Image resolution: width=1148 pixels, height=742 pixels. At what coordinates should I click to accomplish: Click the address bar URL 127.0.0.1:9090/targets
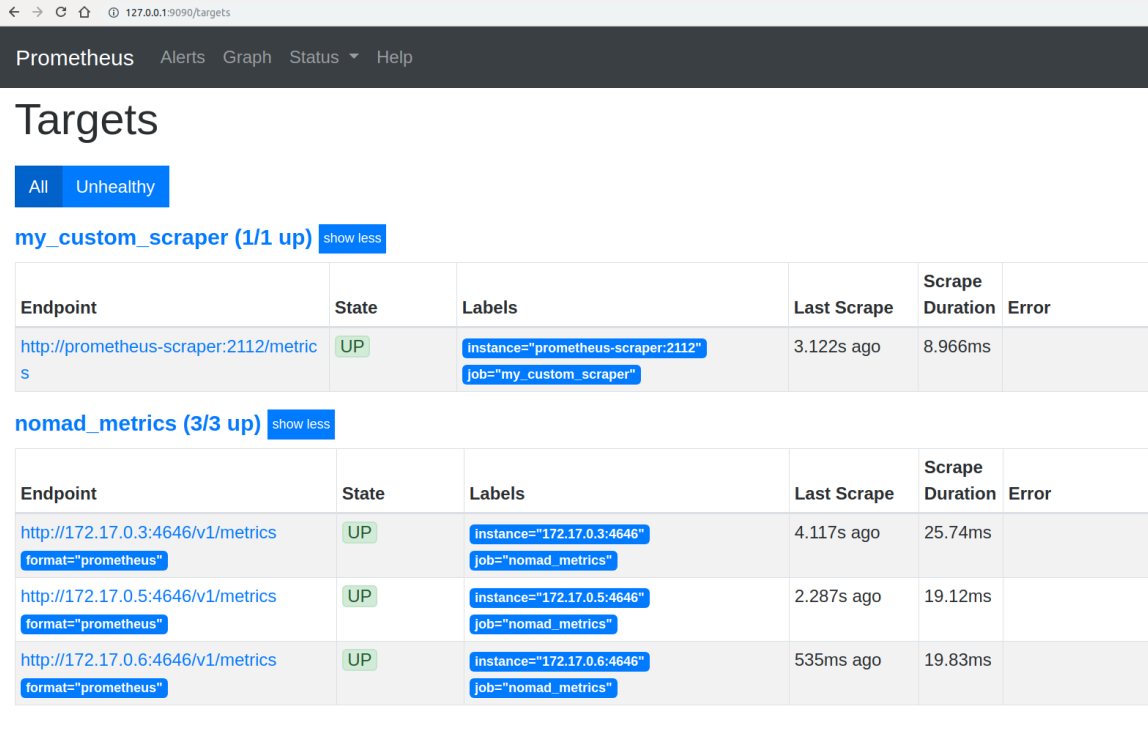click(x=178, y=12)
